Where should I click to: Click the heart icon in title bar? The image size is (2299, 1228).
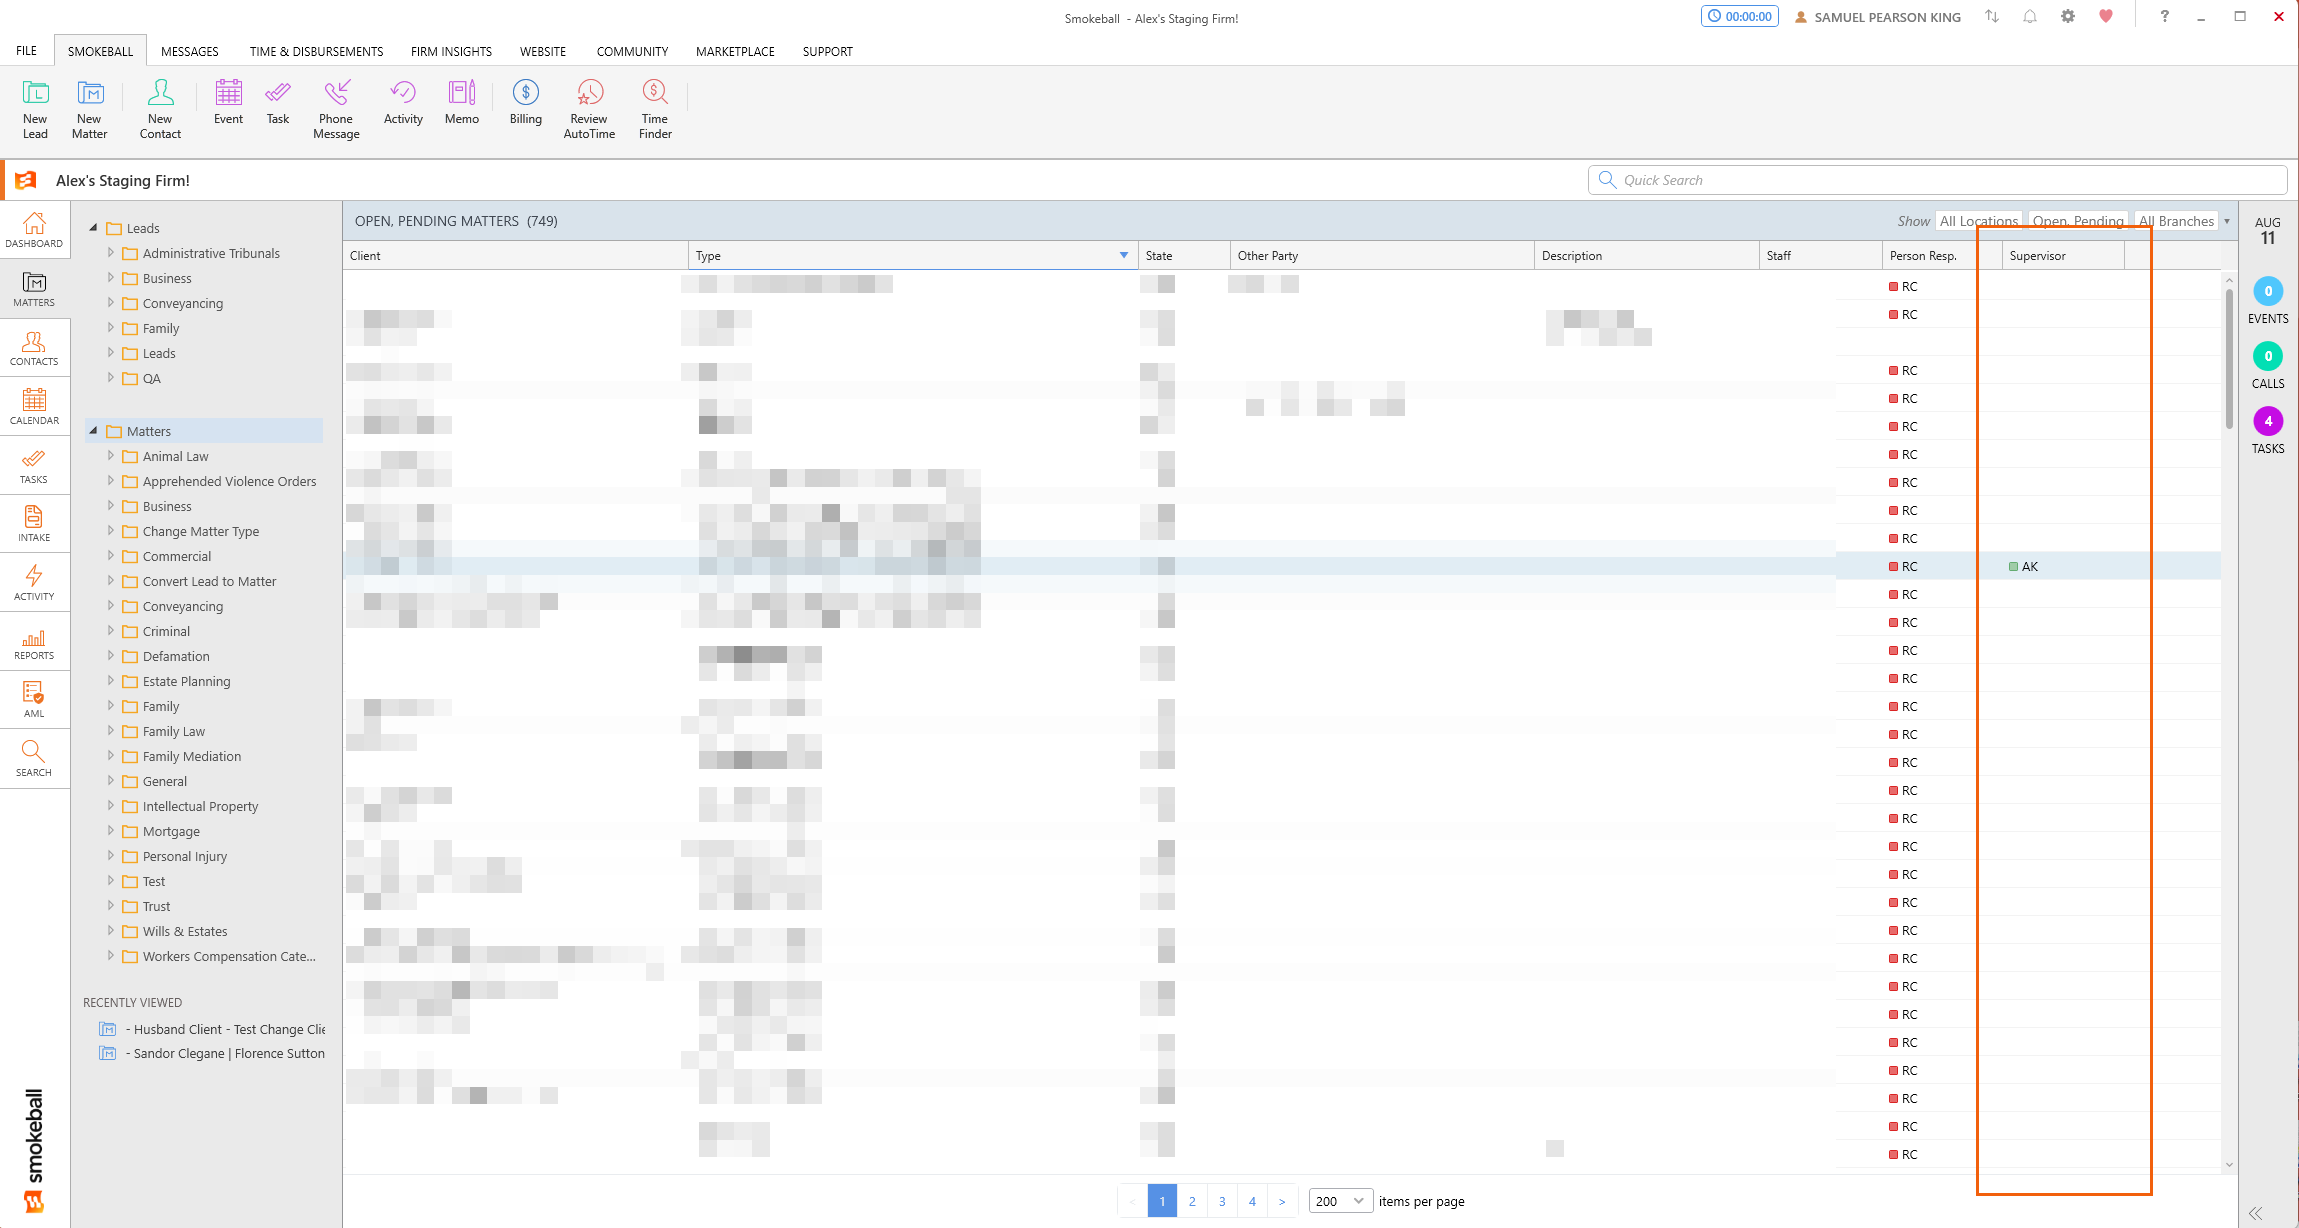point(2106,17)
